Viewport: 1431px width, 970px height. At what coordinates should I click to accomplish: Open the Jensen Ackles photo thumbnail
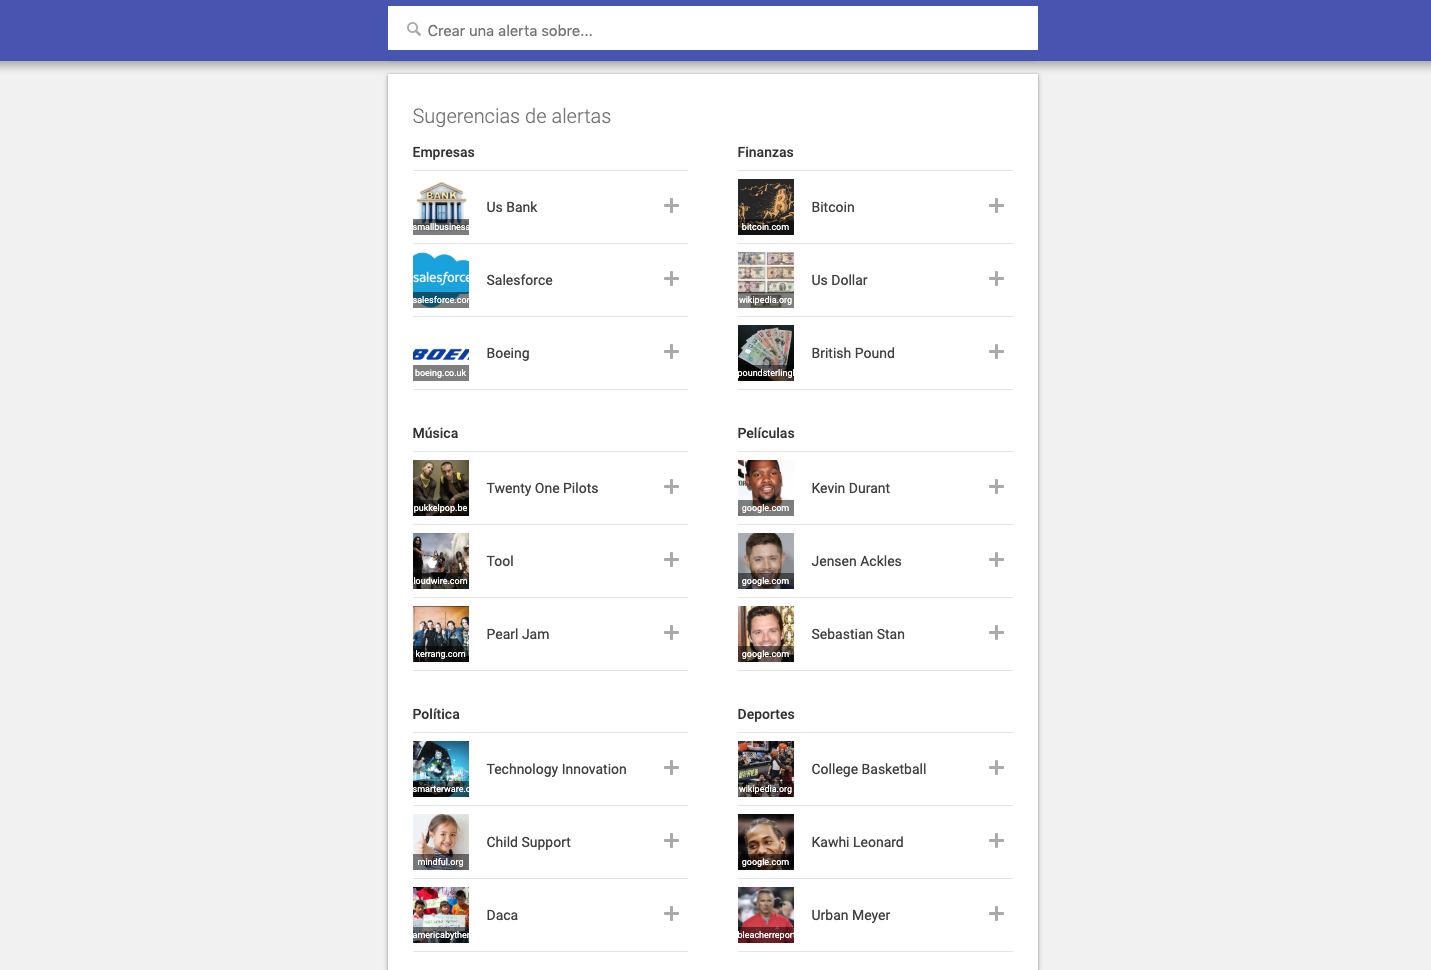click(766, 561)
